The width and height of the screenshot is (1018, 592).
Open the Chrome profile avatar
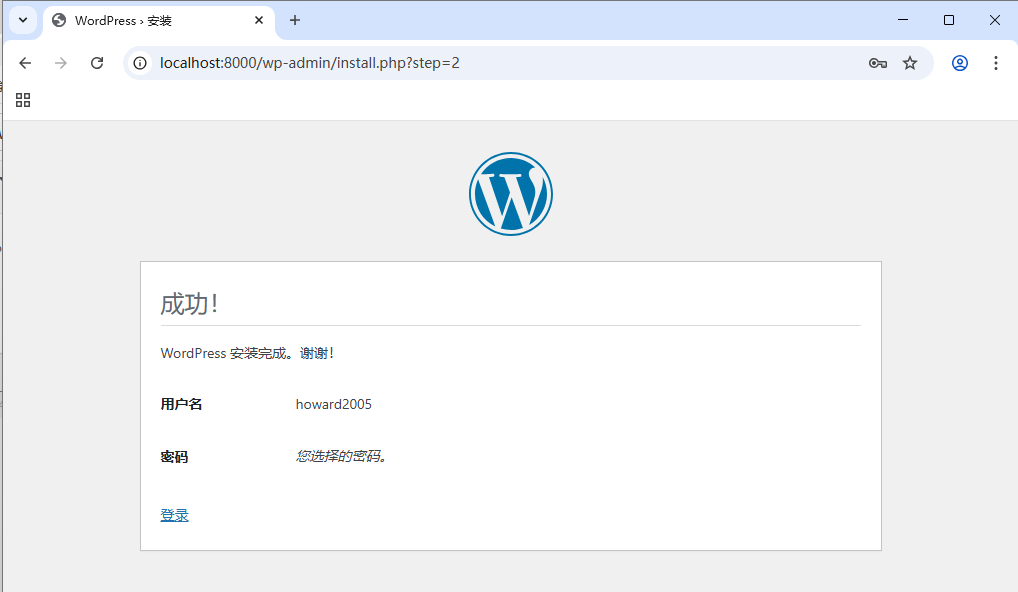[960, 63]
